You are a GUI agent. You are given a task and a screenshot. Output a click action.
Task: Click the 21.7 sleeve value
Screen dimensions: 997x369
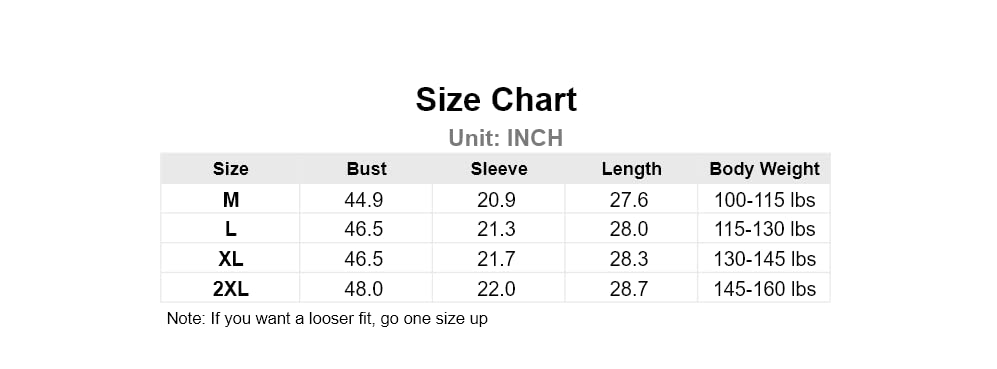point(496,259)
